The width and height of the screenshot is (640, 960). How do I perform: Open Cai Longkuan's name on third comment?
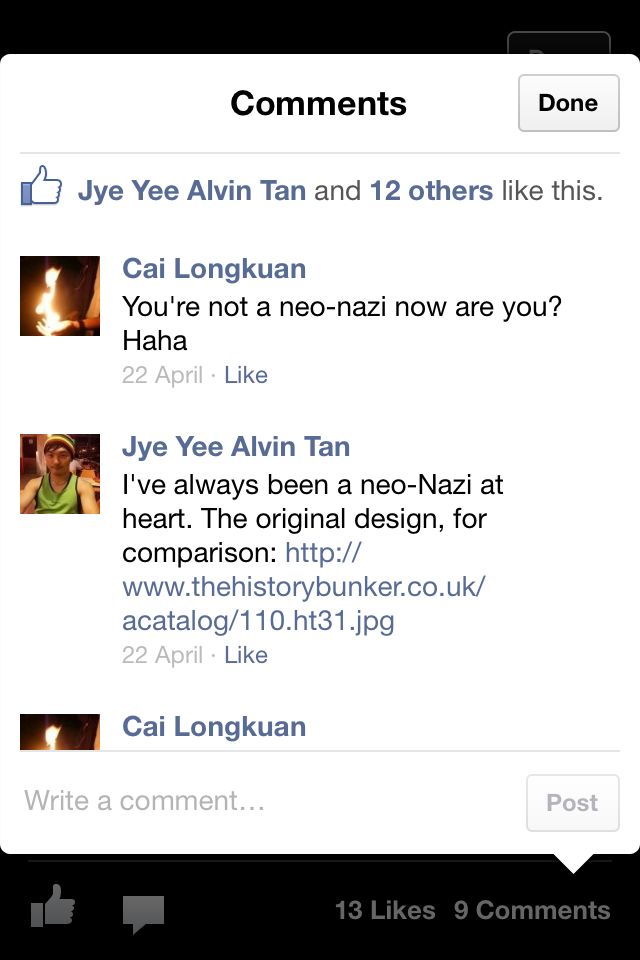coord(214,727)
